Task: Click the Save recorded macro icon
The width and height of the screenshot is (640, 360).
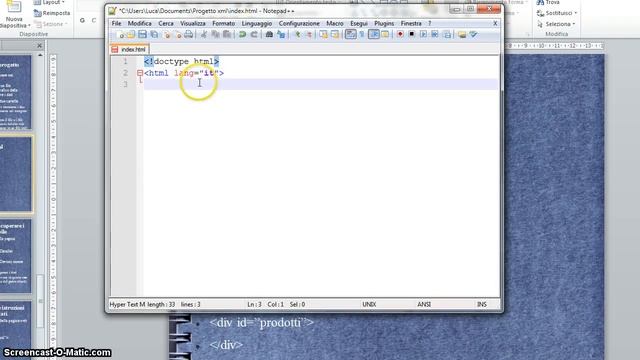Action: pyautogui.click(x=447, y=35)
